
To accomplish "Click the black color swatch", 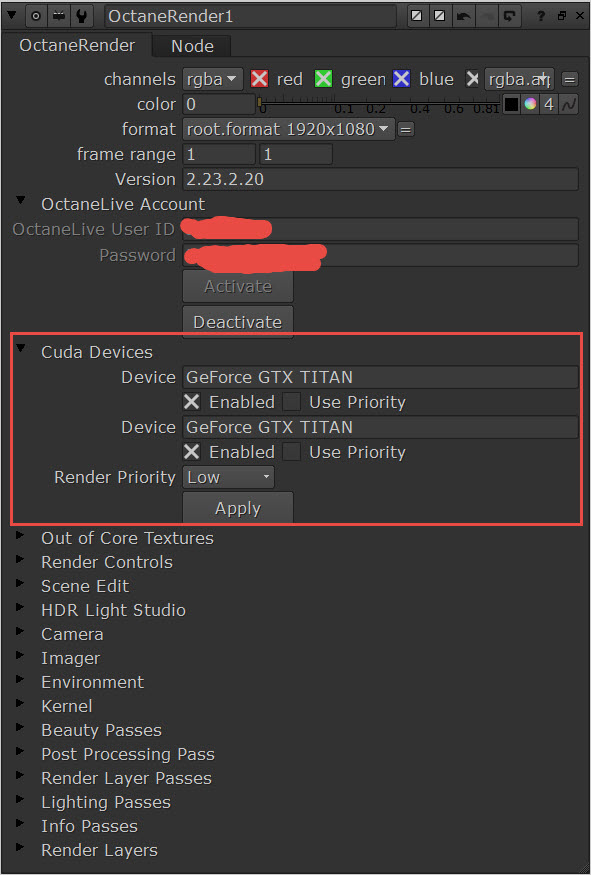I will coord(511,104).
